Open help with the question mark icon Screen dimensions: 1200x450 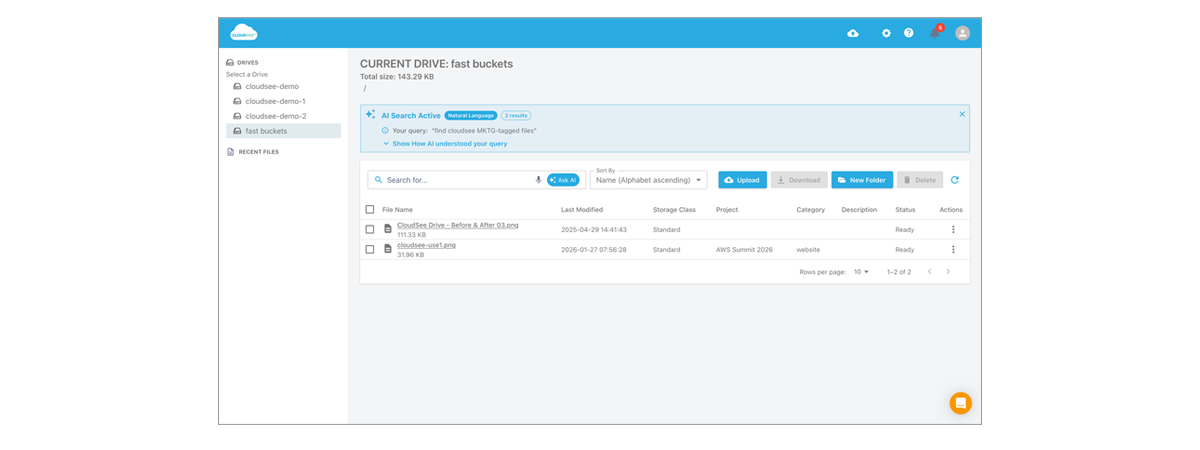click(909, 33)
